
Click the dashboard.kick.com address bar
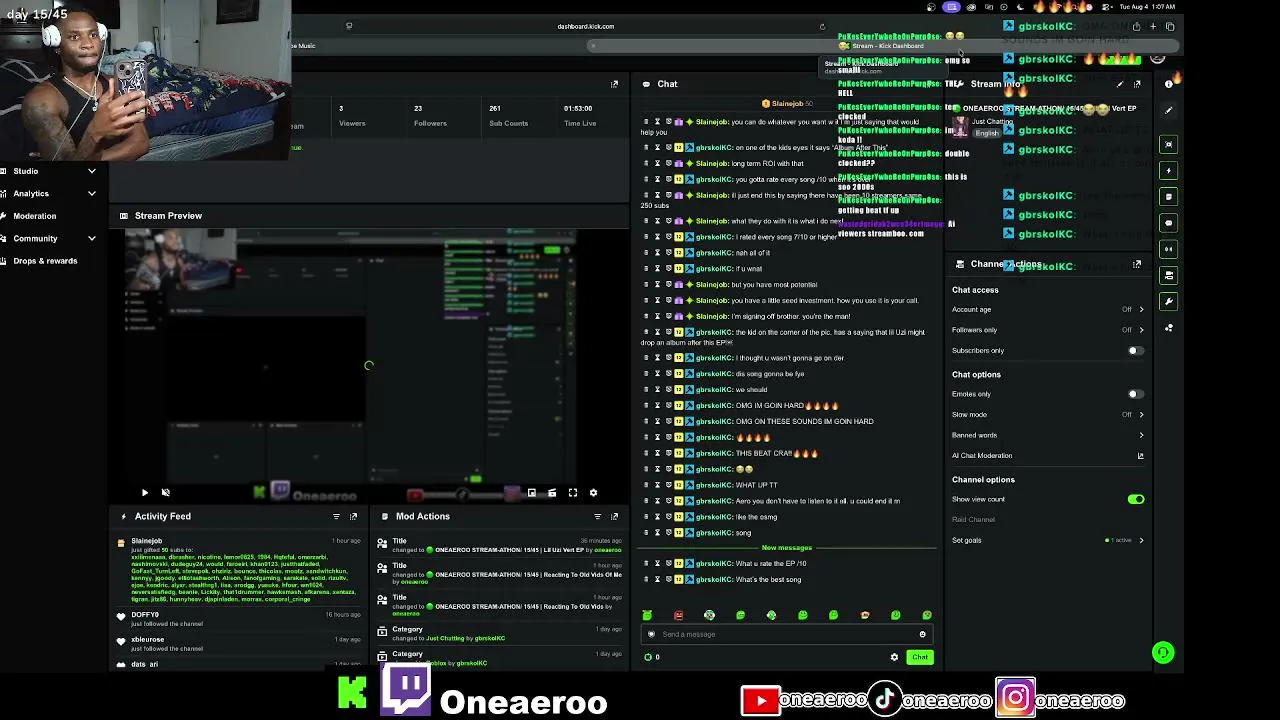click(x=586, y=26)
